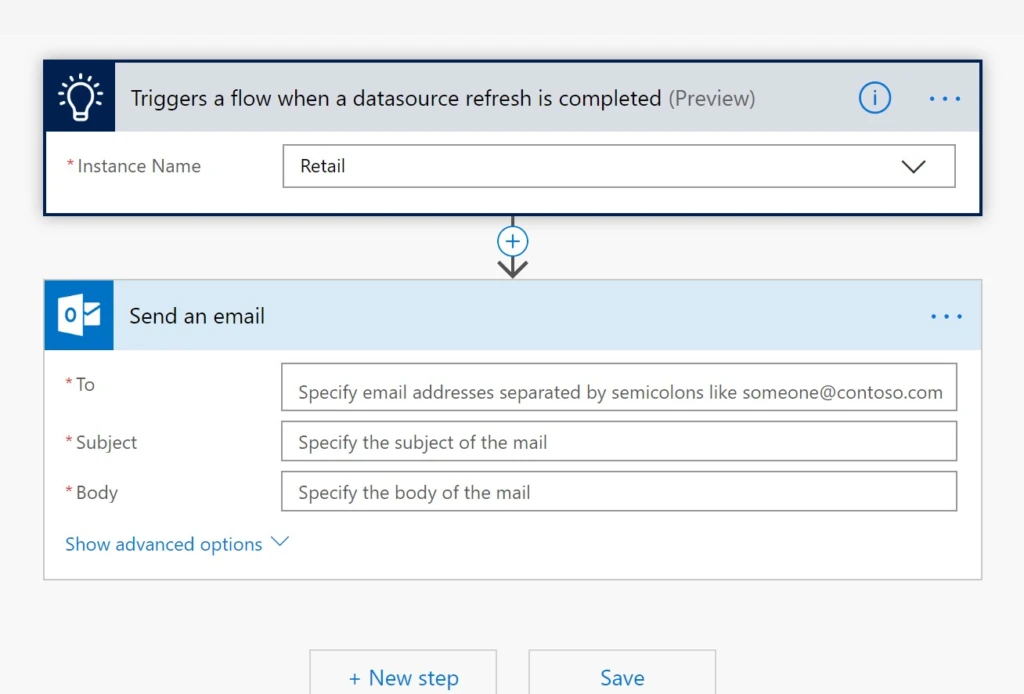The height and width of the screenshot is (694, 1024).
Task: Click the Subject field
Action: pyautogui.click(x=618, y=441)
